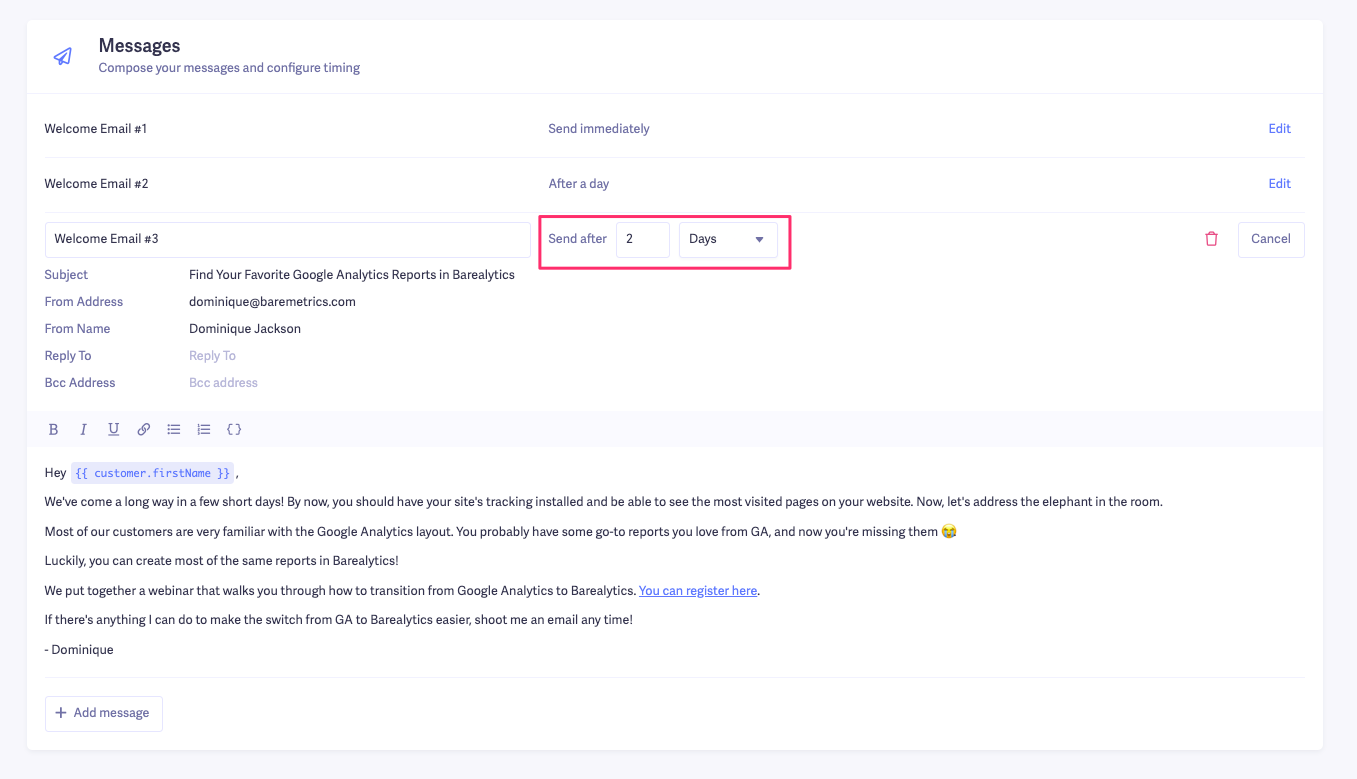Screen dimensions: 1357x779
Task: Insert a template variable with braces icon
Action: 234,429
